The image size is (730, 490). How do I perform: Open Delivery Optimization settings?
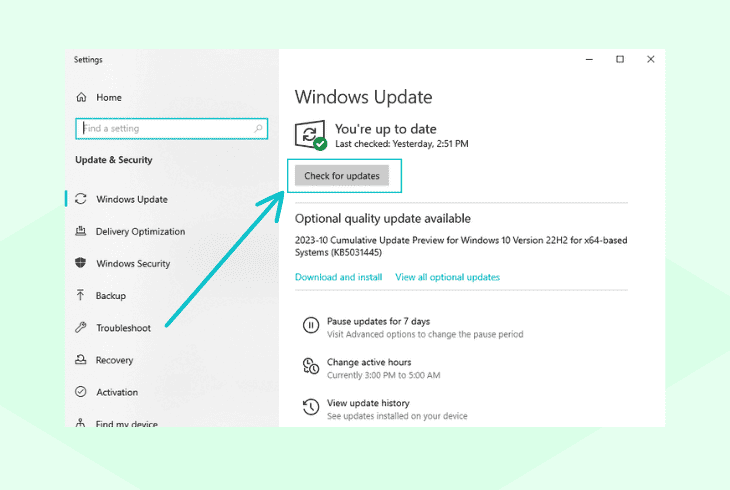[x=140, y=231]
